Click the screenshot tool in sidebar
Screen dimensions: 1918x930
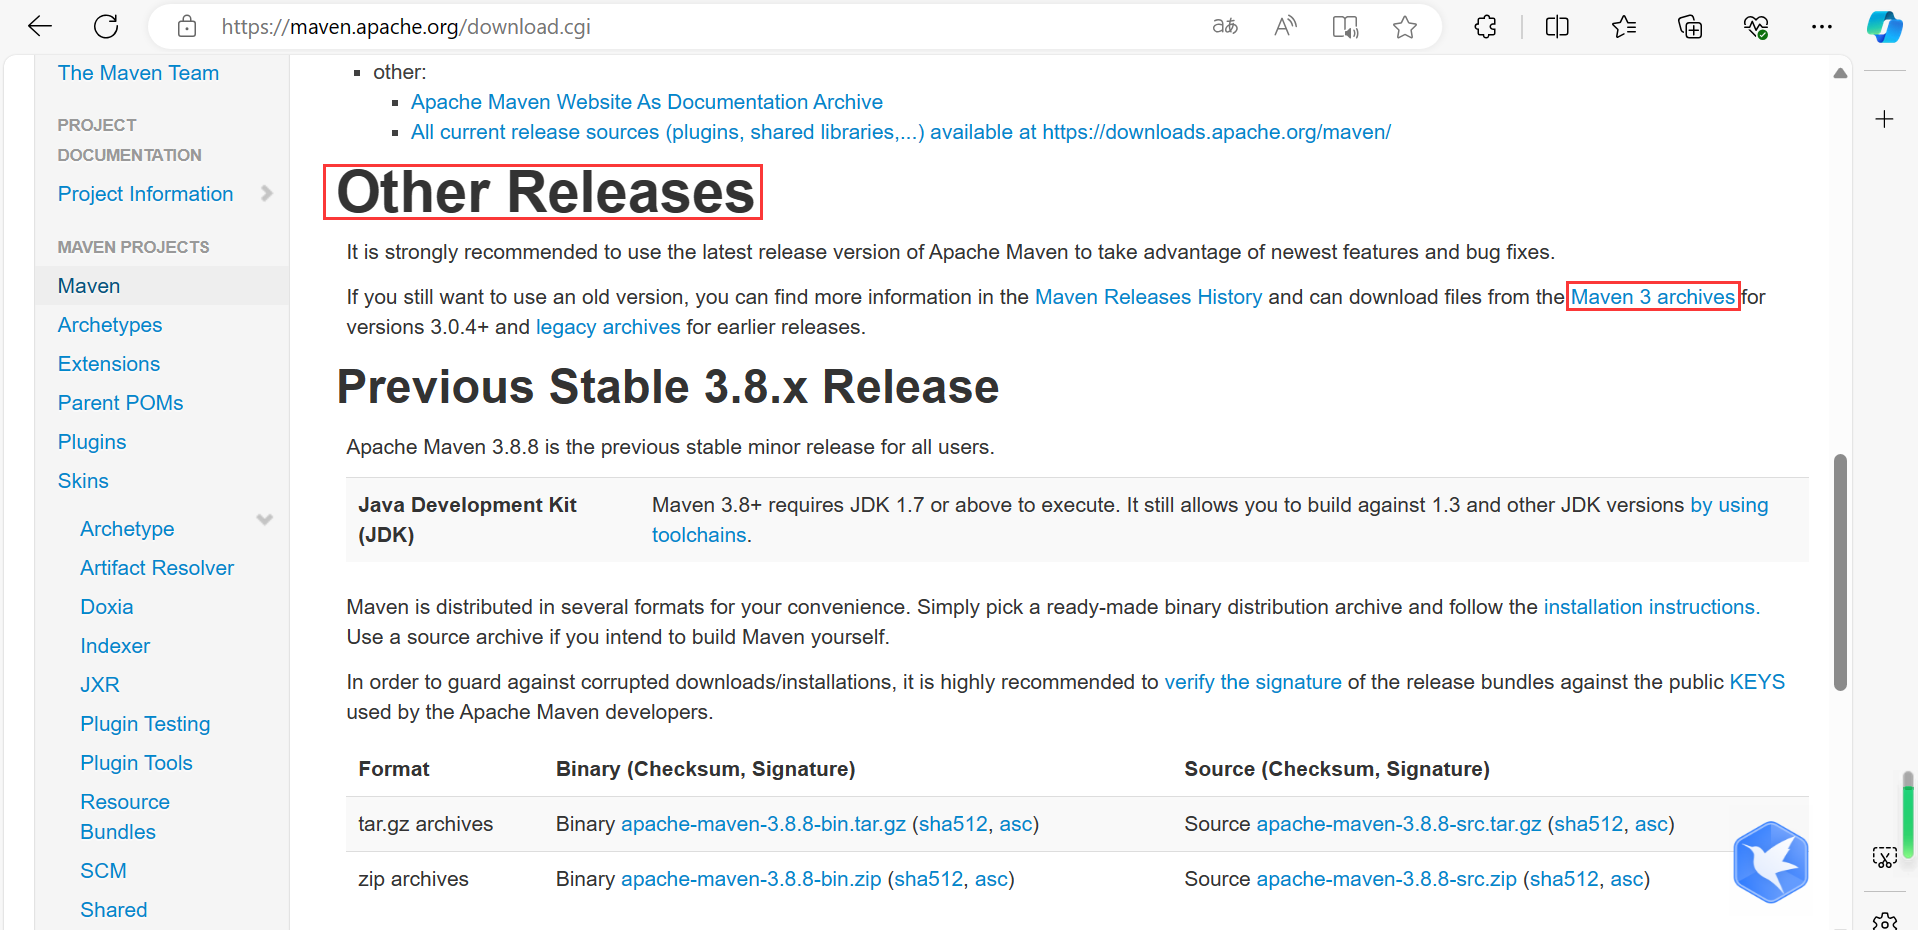[x=1885, y=857]
